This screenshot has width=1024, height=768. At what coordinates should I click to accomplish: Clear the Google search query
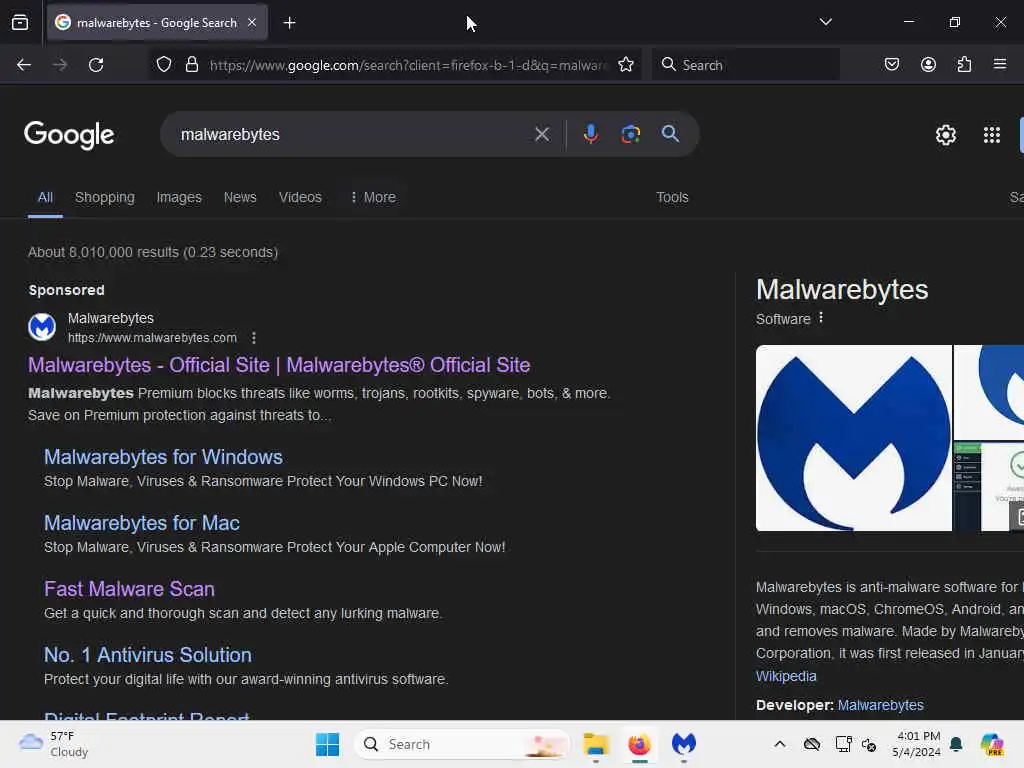541,135
